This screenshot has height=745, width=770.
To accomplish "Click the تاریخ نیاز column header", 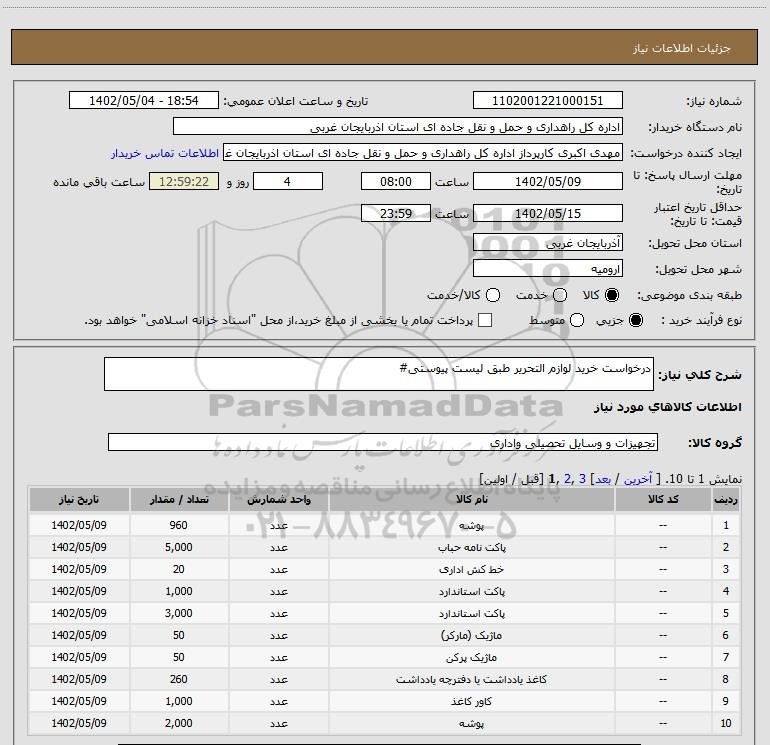I will click(79, 499).
